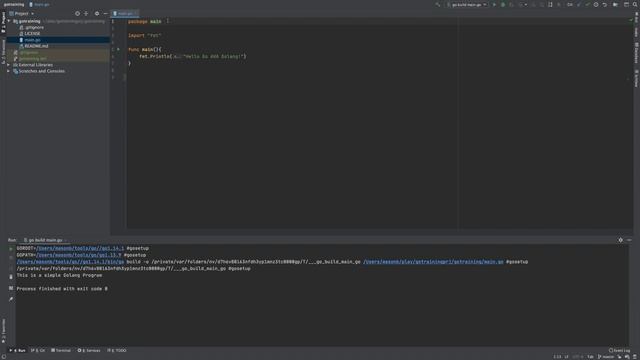This screenshot has width=640, height=360.
Task: Click Git branch indicator in status bar
Action: click(606, 357)
